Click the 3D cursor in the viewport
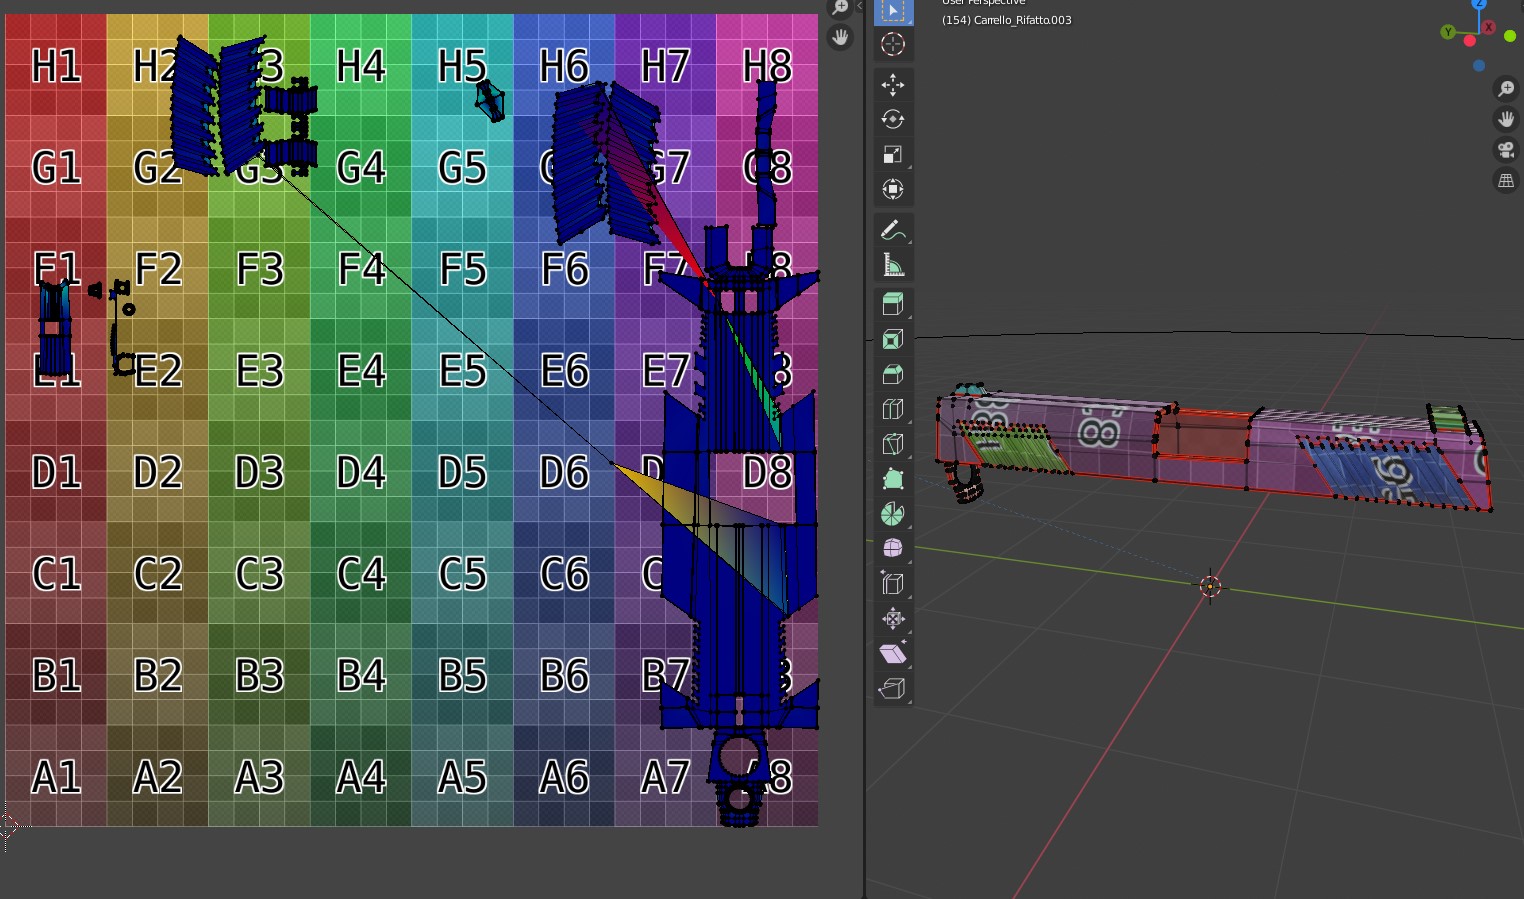 point(1210,586)
